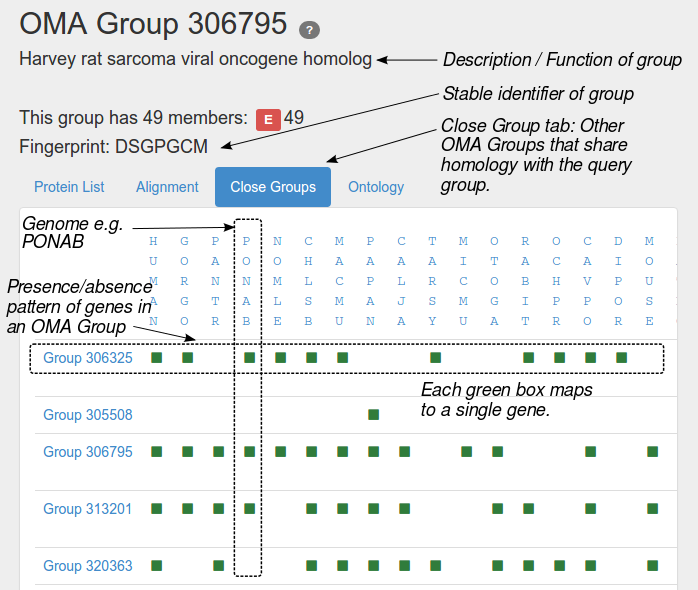
Task: Click the NOMLE genome column header
Action: 277,281
